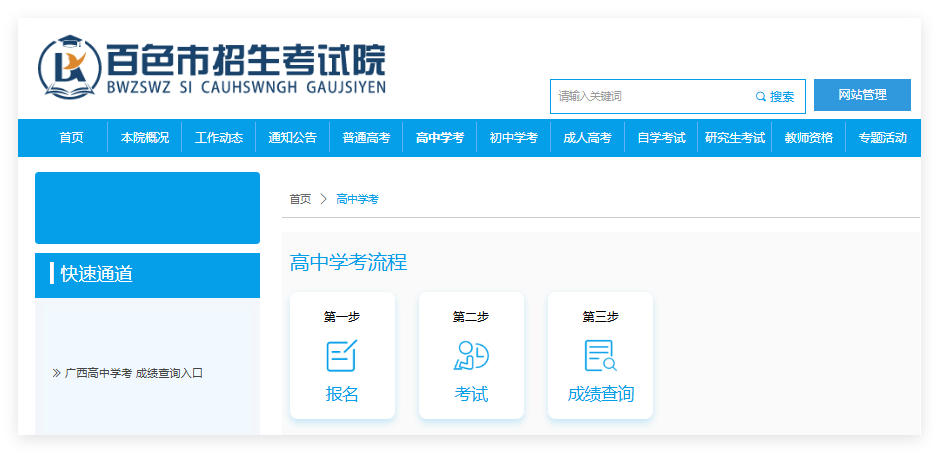The width and height of the screenshot is (939, 453).
Task: Open the 专题活动 menu item
Action: pos(882,138)
